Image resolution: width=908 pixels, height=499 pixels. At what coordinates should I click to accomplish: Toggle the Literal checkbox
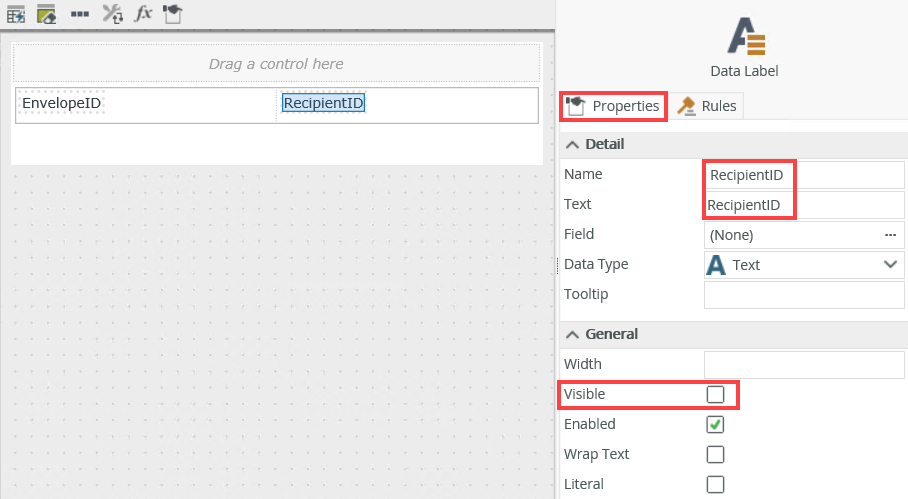(x=715, y=485)
